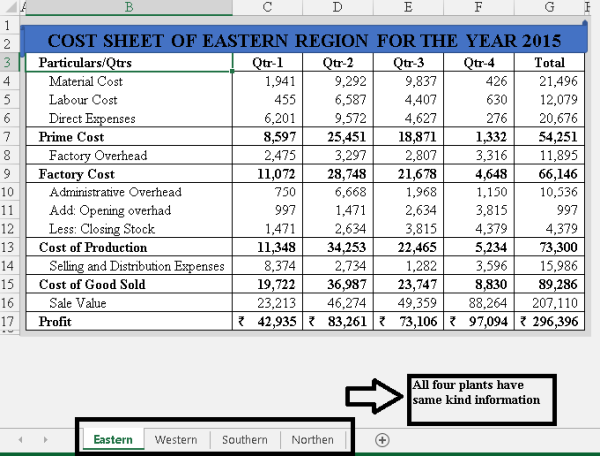The width and height of the screenshot is (600, 456).
Task: Select the Eastern sheet tab
Action: pyautogui.click(x=112, y=439)
